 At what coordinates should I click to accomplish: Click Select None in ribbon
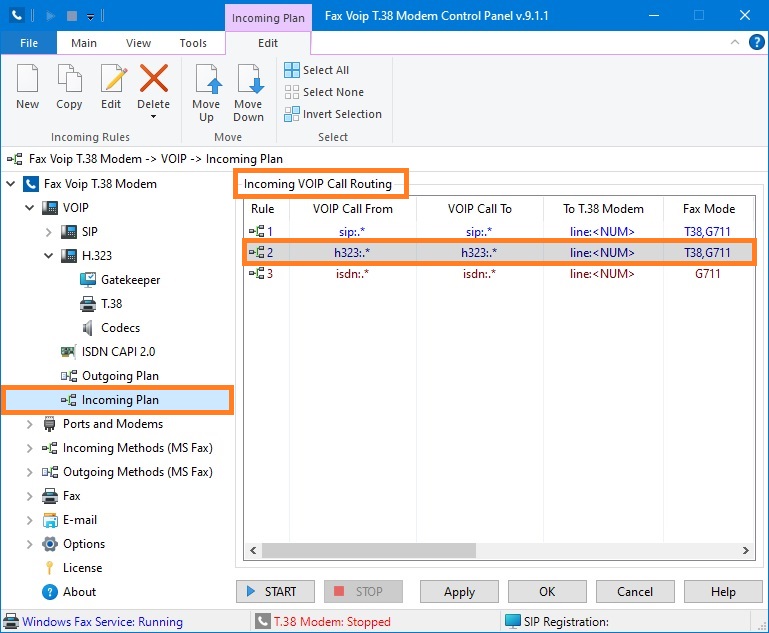click(x=324, y=92)
